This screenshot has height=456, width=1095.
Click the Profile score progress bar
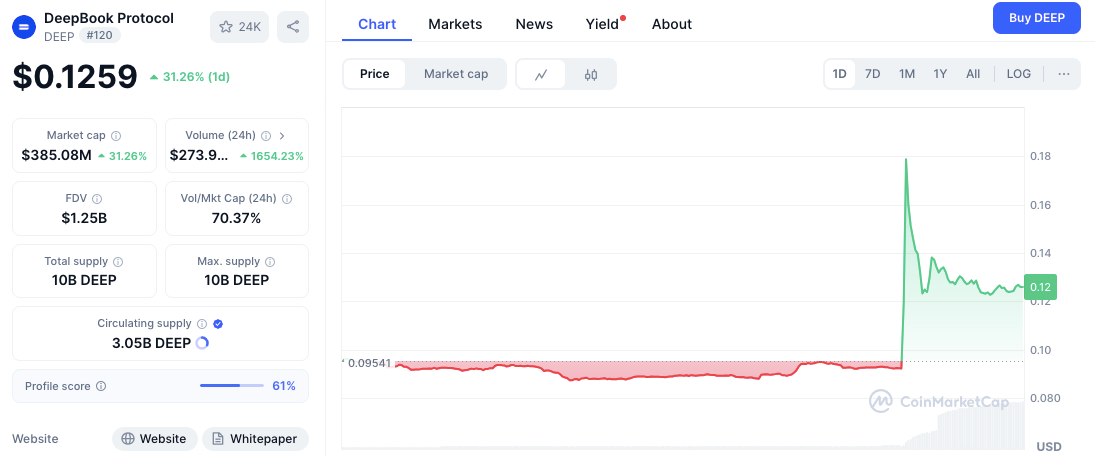pyautogui.click(x=232, y=385)
